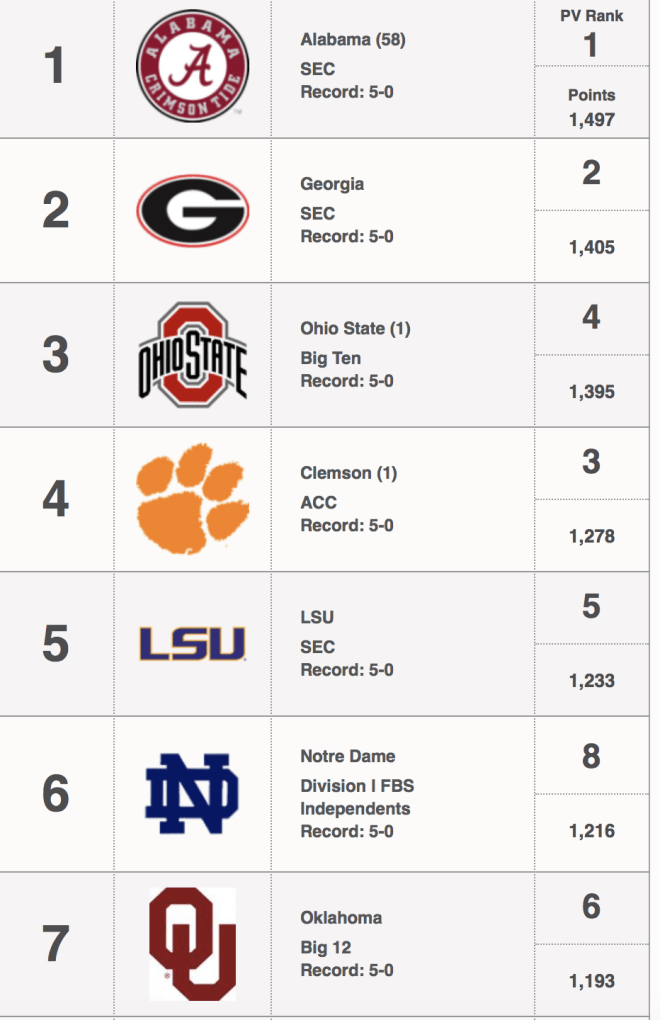Click the Oklahoma OU logo
This screenshot has width=660, height=1020.
click(192, 944)
